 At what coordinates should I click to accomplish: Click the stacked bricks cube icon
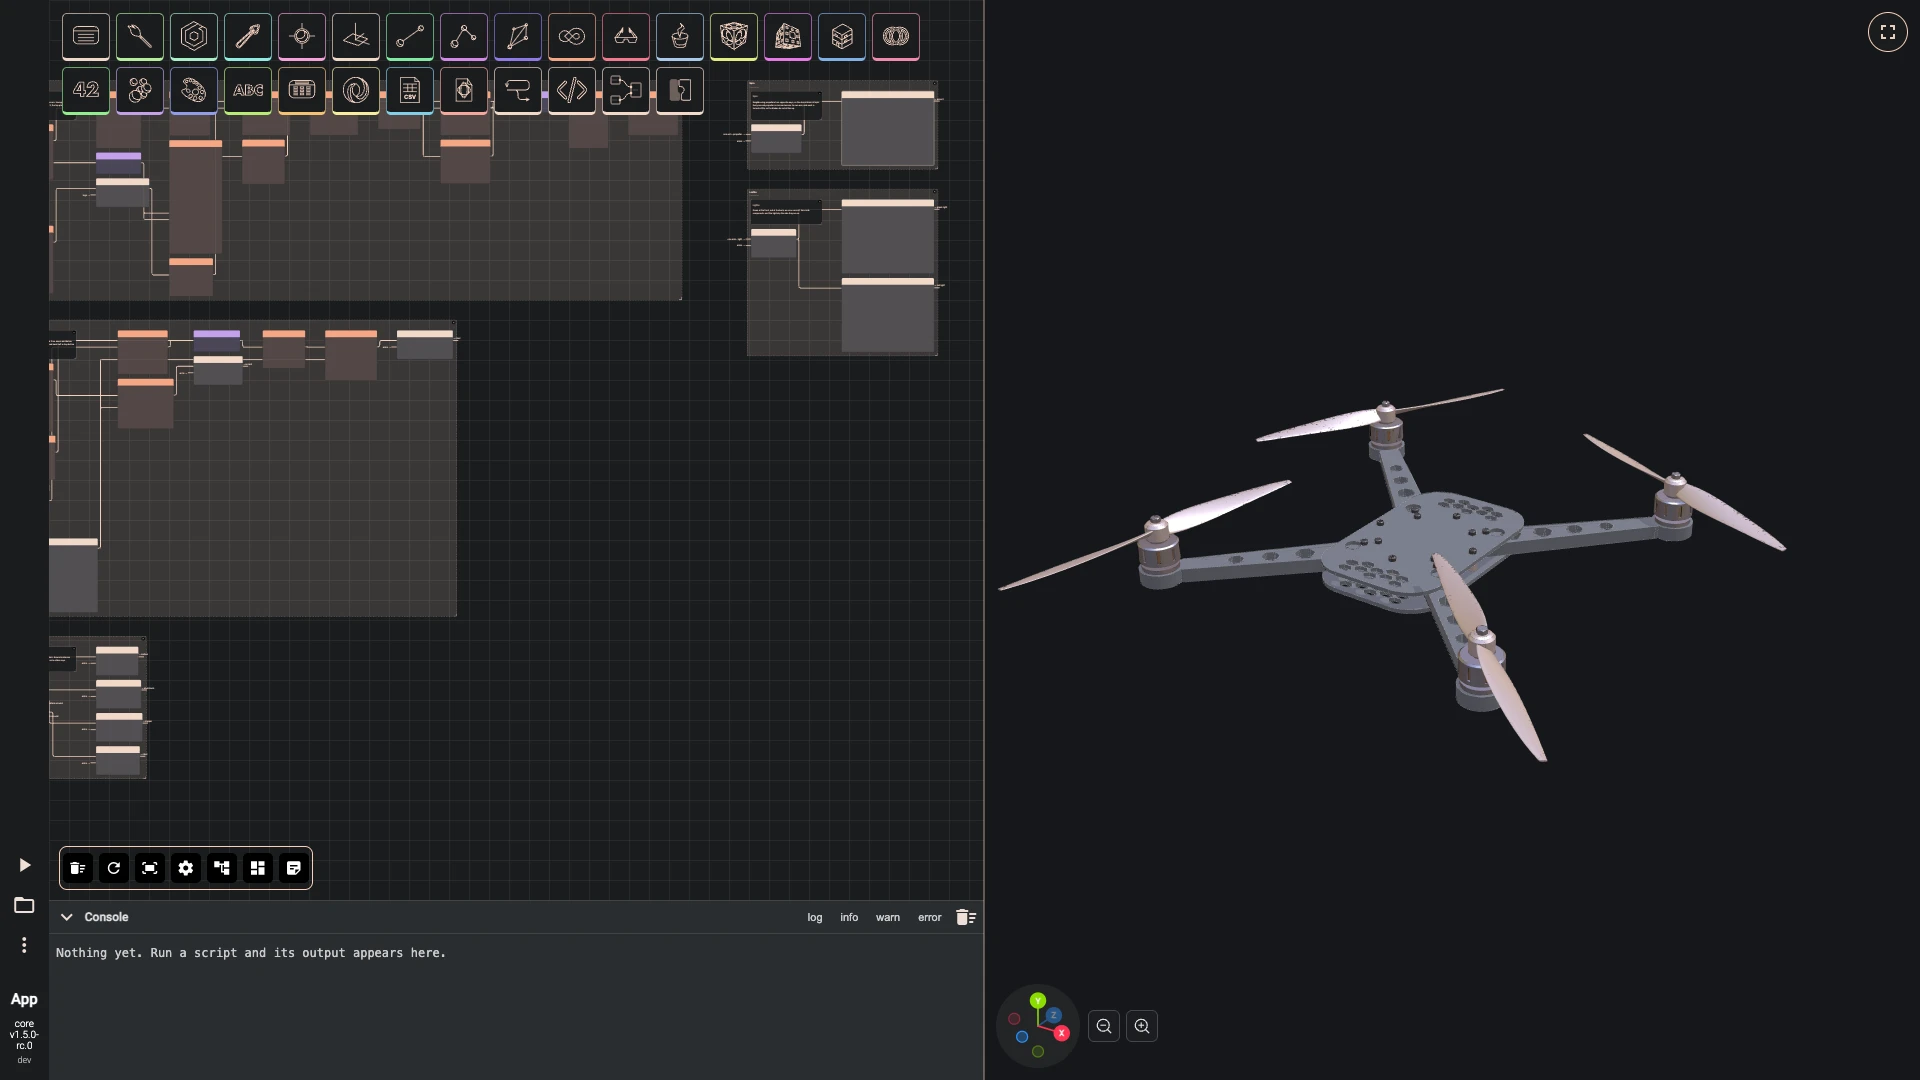click(x=842, y=36)
